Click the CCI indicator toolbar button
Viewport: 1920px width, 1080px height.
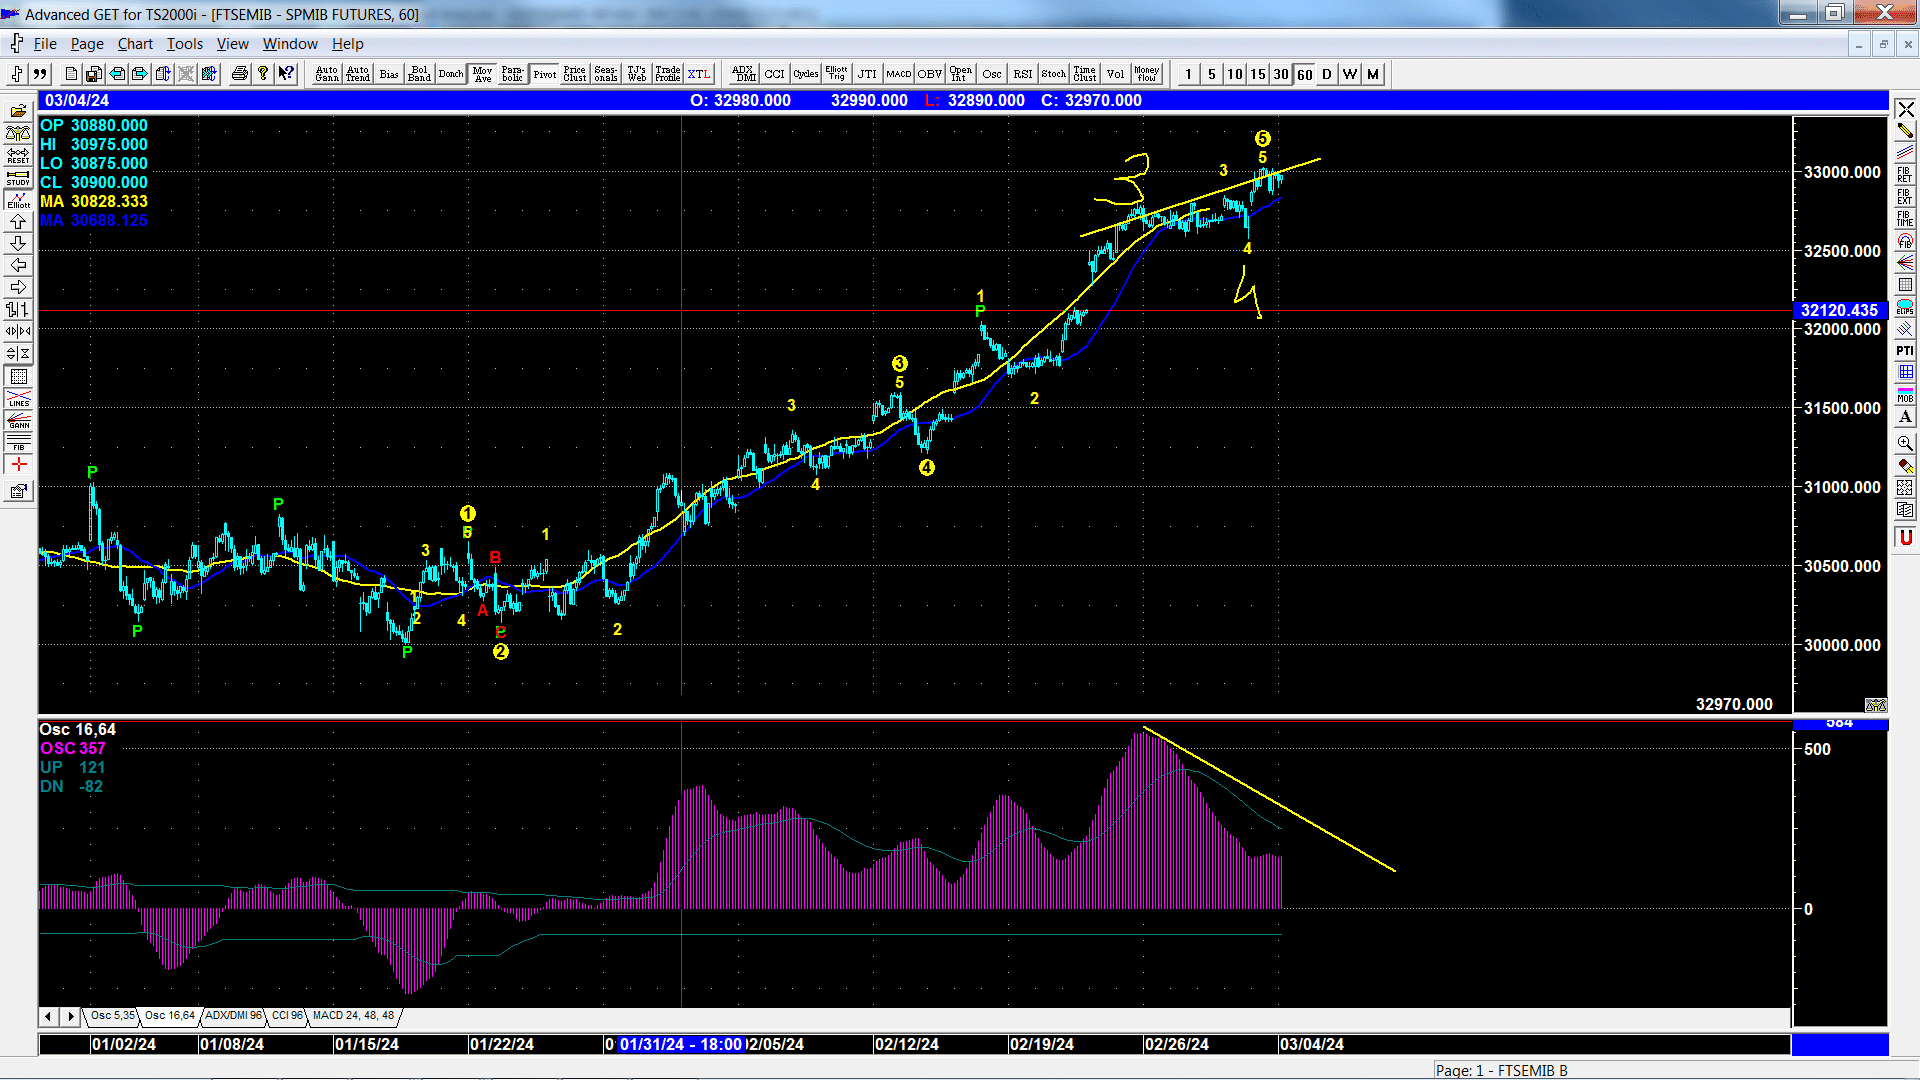coord(774,74)
